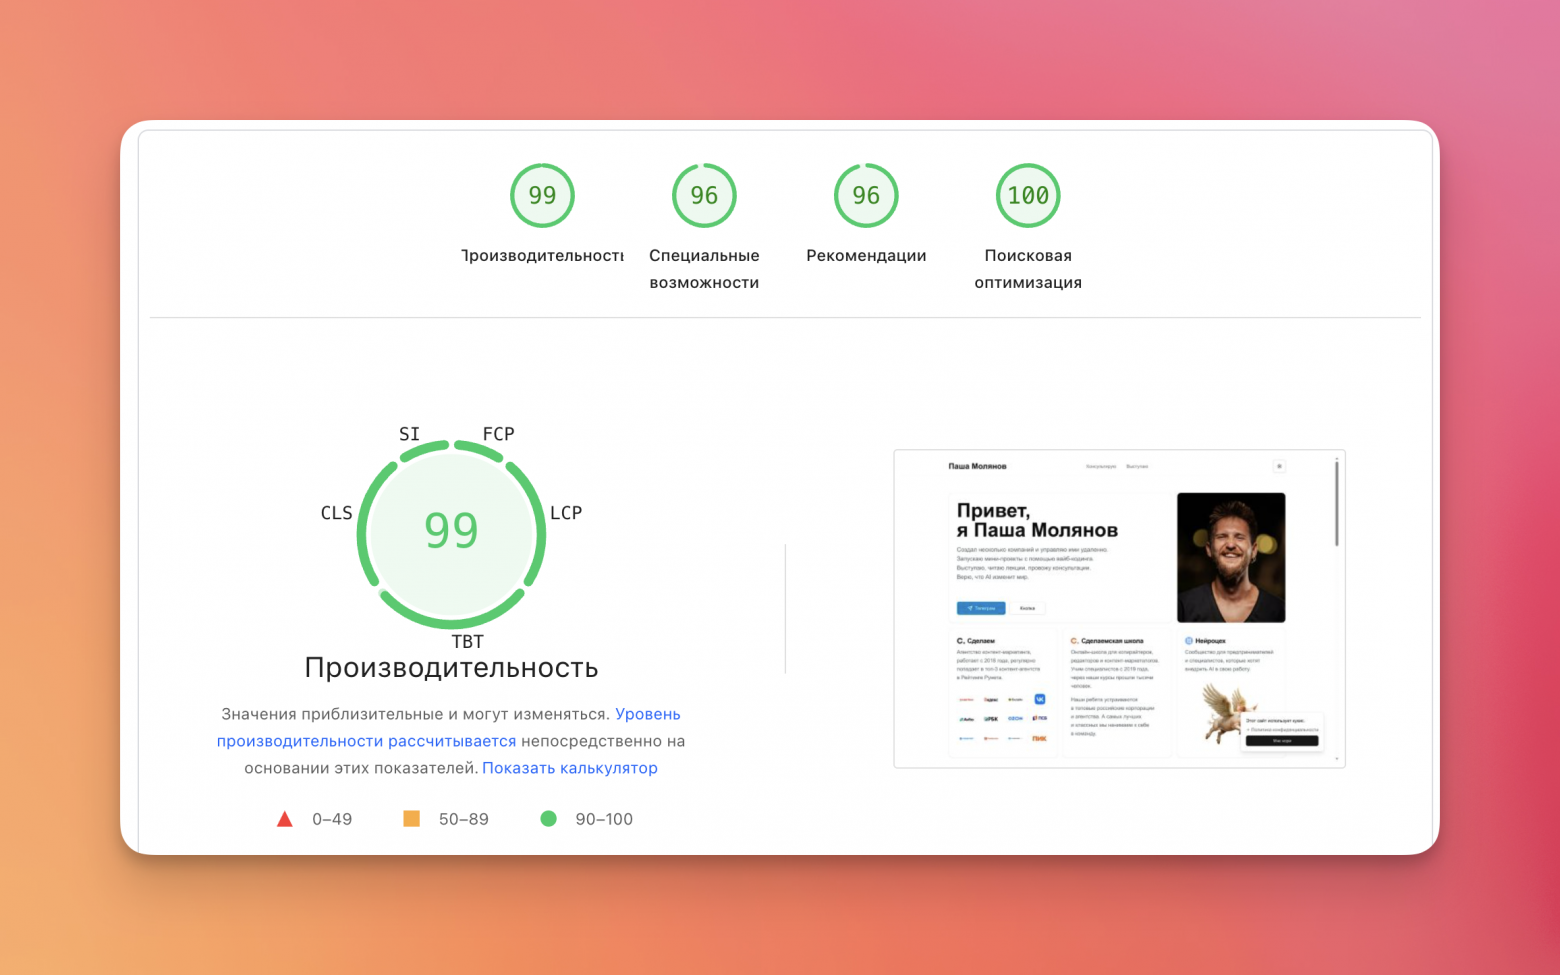
Task: Click the portrait photo in the page preview
Action: (x=1231, y=557)
